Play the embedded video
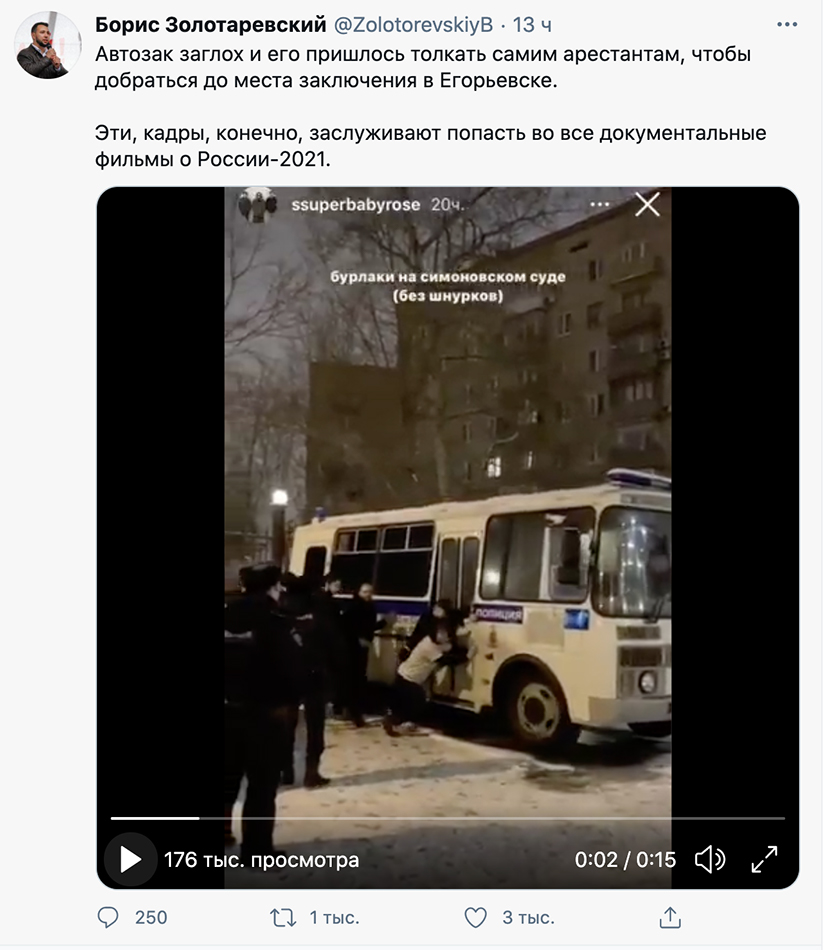 [130, 859]
